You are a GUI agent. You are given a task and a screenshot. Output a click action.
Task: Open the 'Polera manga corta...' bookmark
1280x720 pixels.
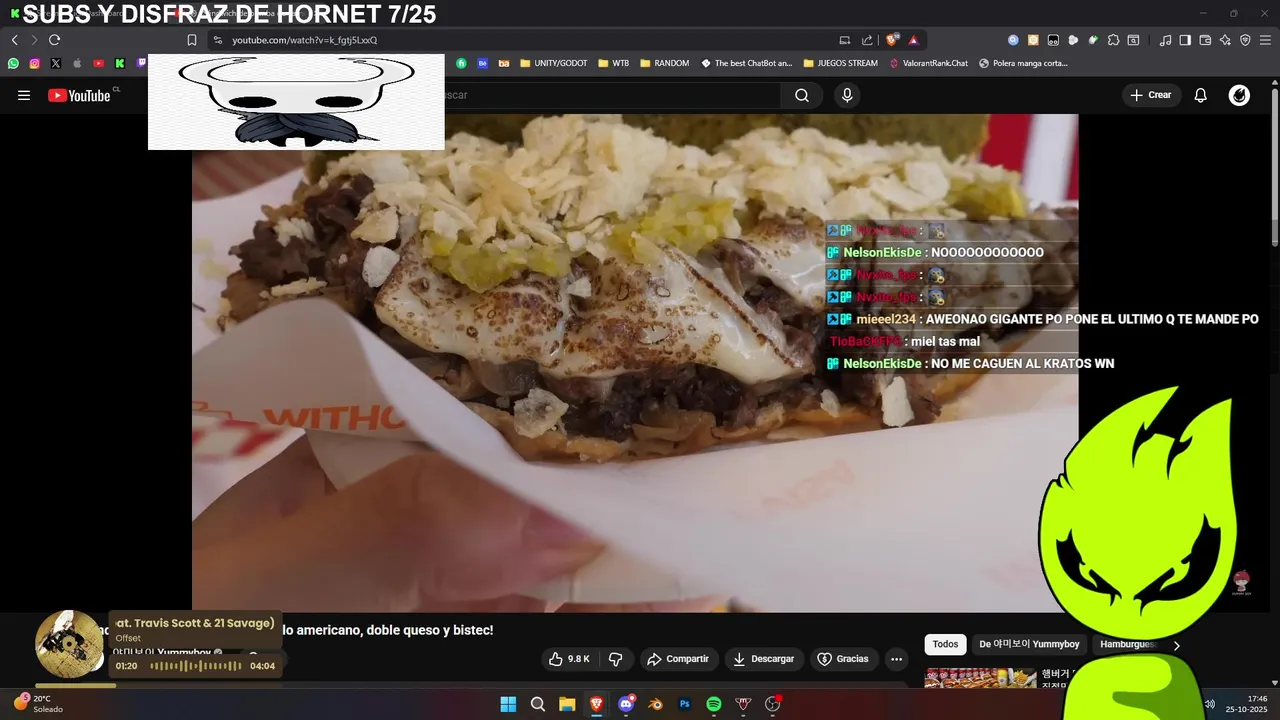1023,63
